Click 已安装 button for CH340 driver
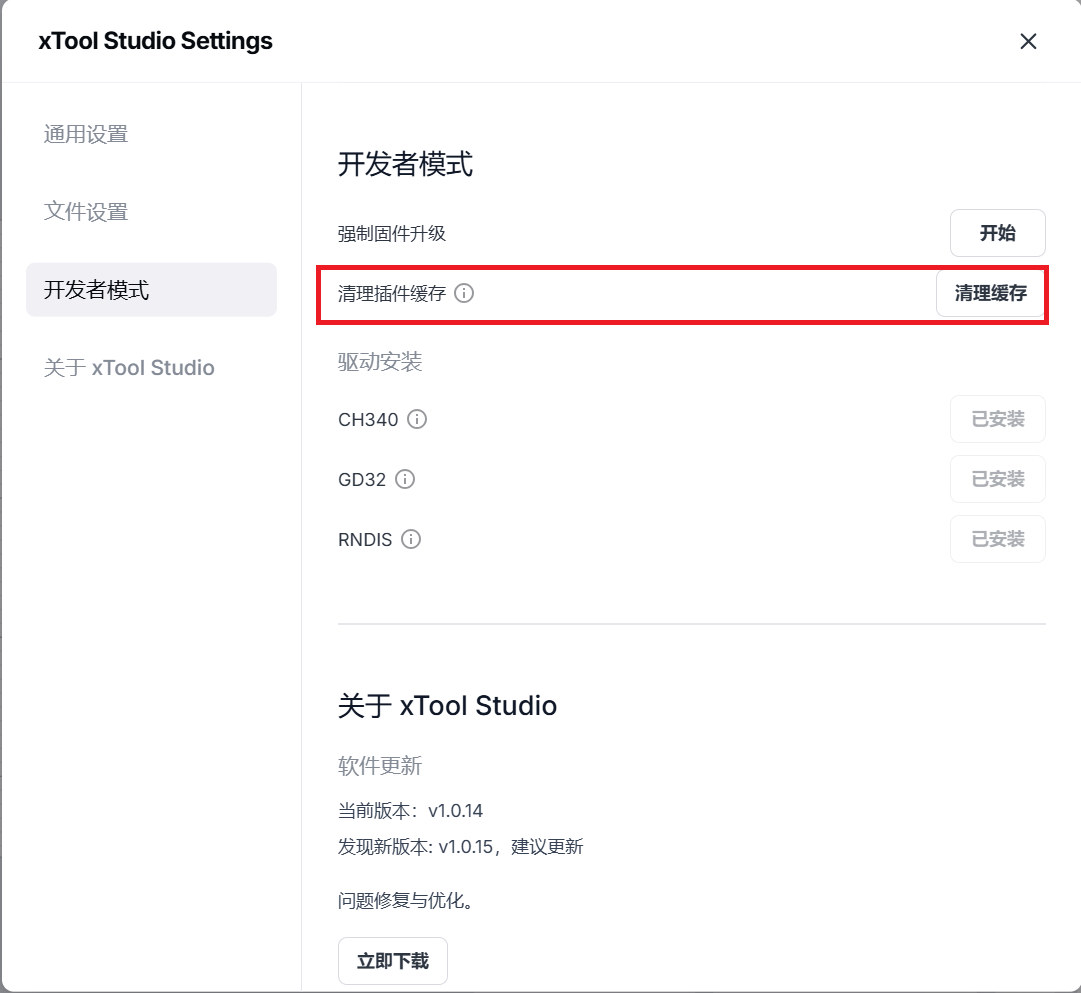1081x993 pixels. pos(997,419)
